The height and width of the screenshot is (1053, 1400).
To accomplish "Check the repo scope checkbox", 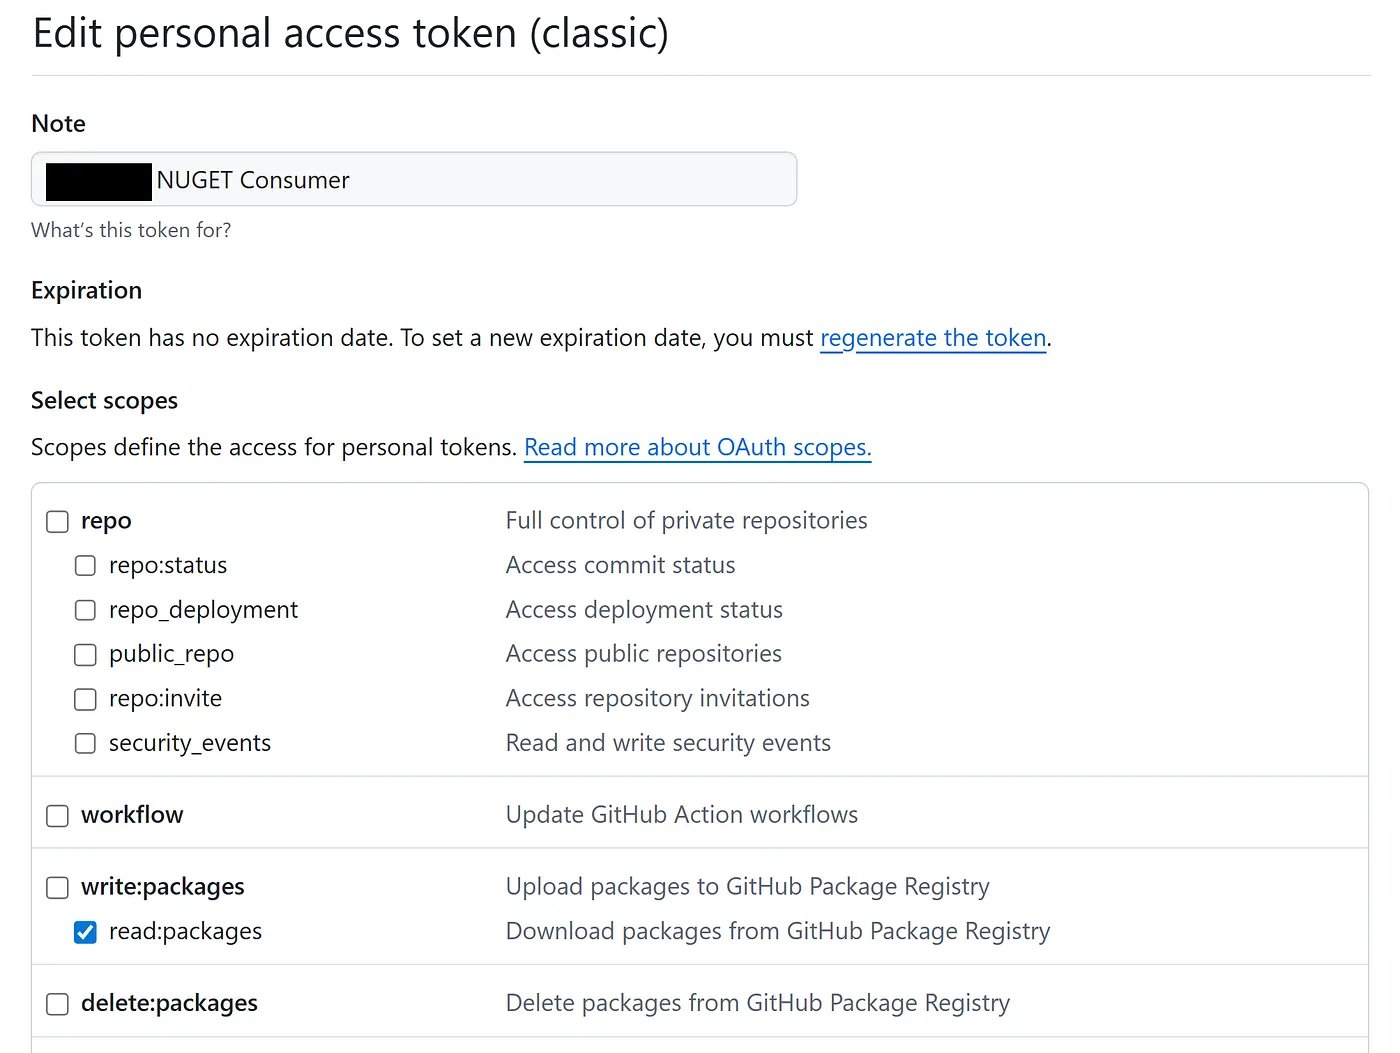I will (58, 522).
